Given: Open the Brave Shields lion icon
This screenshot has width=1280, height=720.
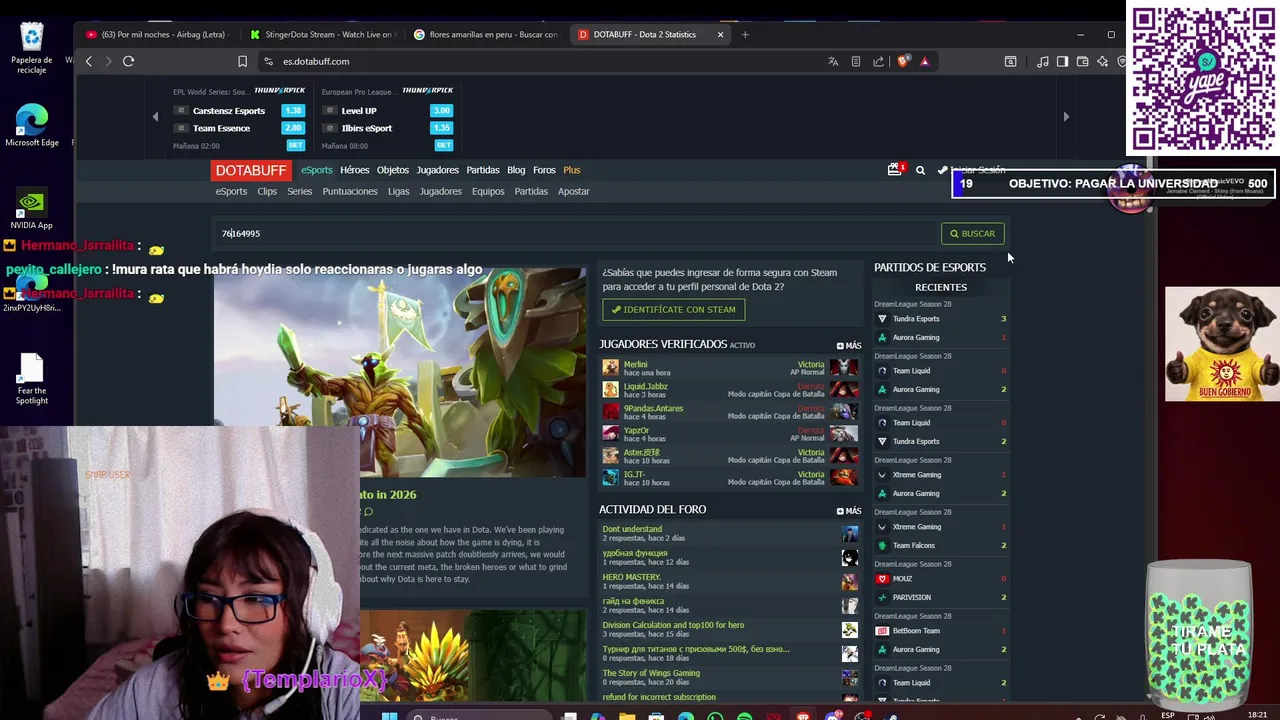Looking at the screenshot, I should pyautogui.click(x=903, y=61).
